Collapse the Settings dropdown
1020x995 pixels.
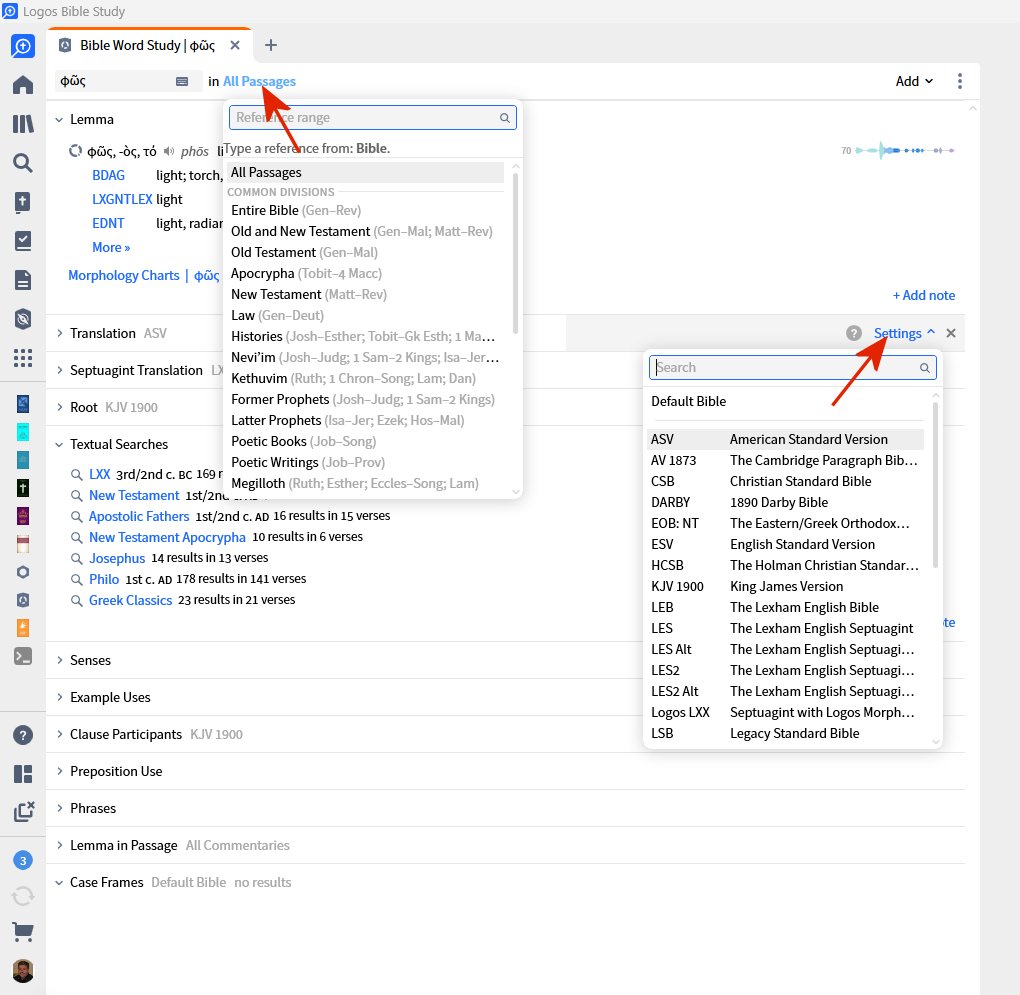pos(904,333)
